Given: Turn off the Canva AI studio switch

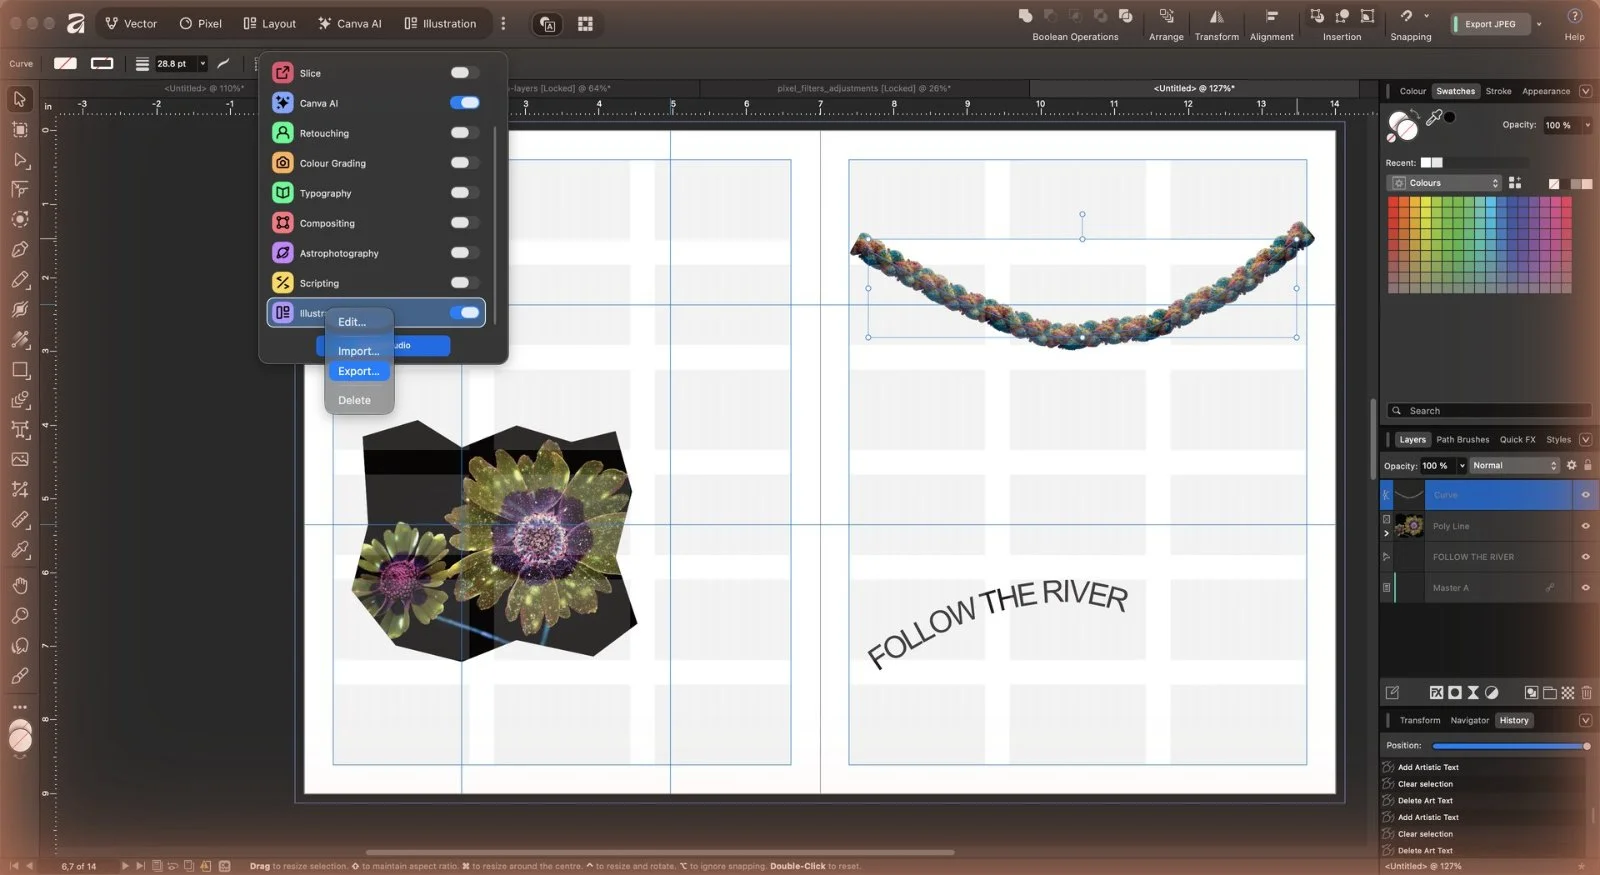Looking at the screenshot, I should point(464,102).
